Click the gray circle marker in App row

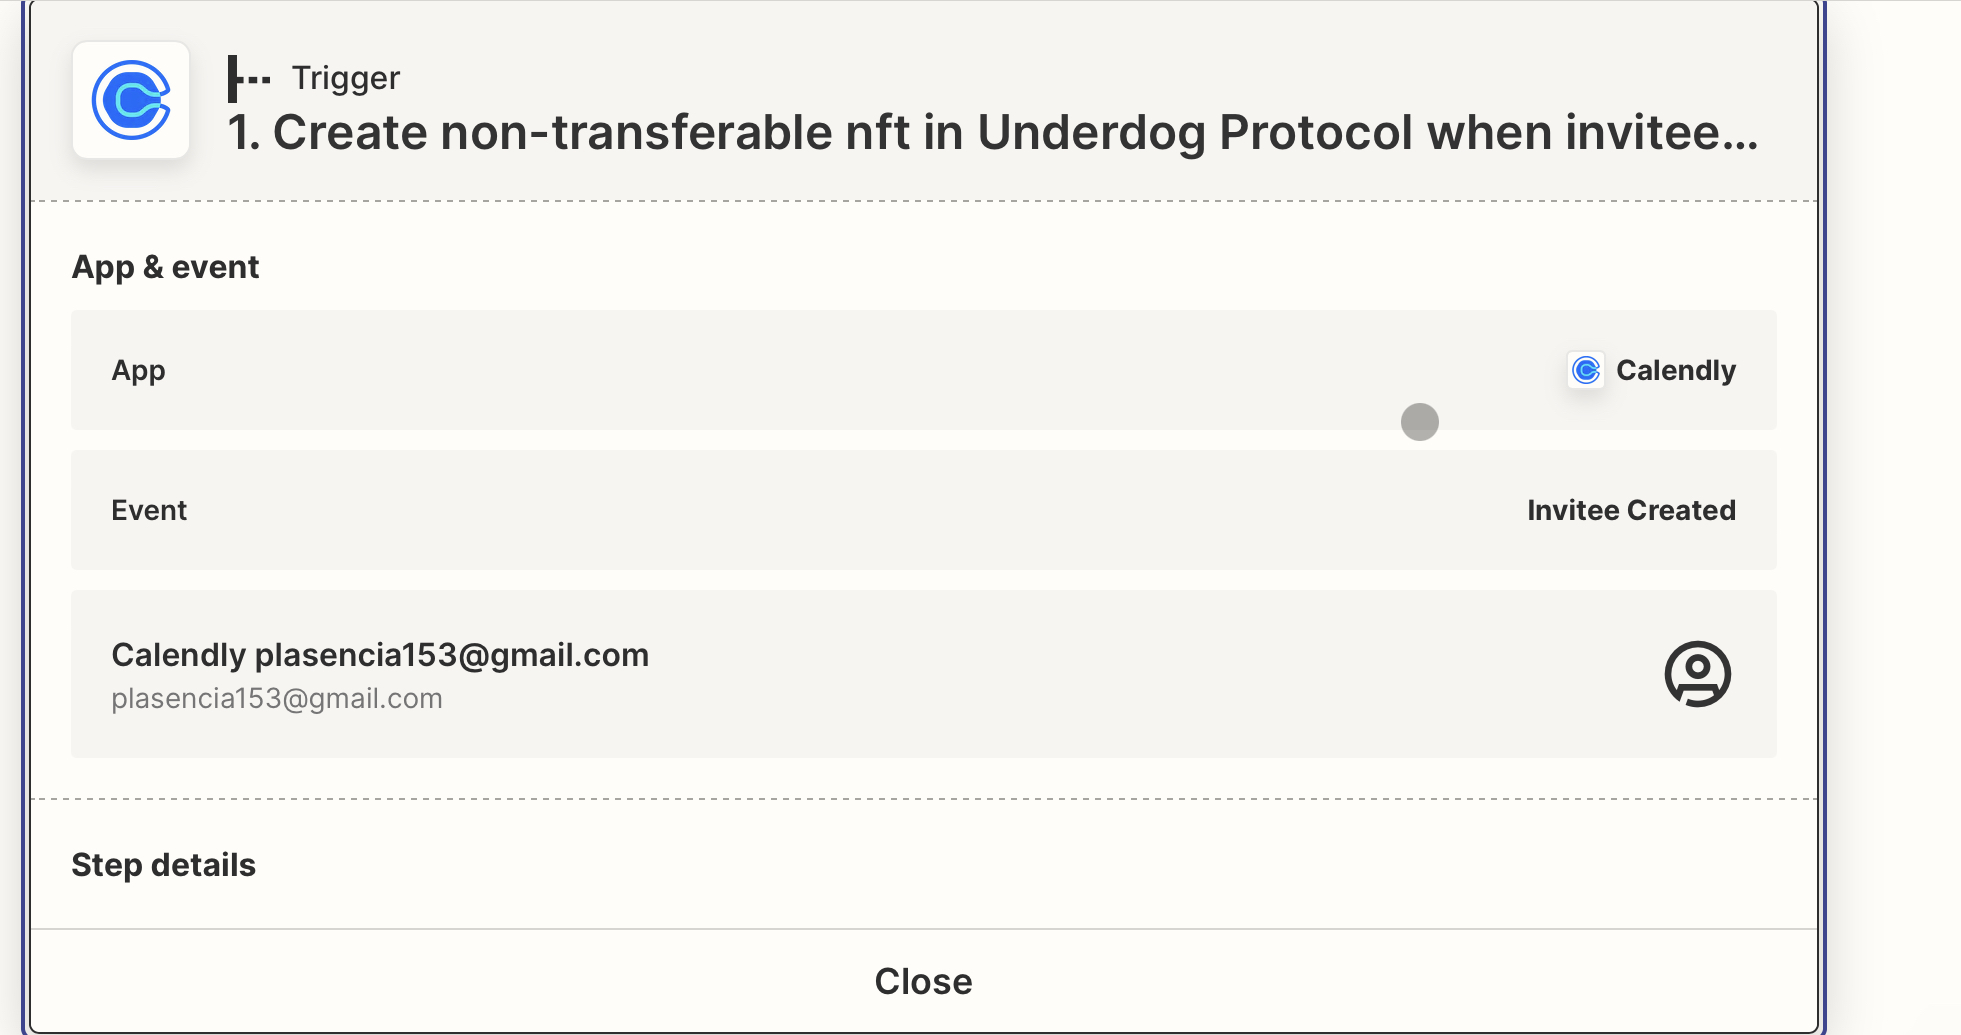point(1419,422)
